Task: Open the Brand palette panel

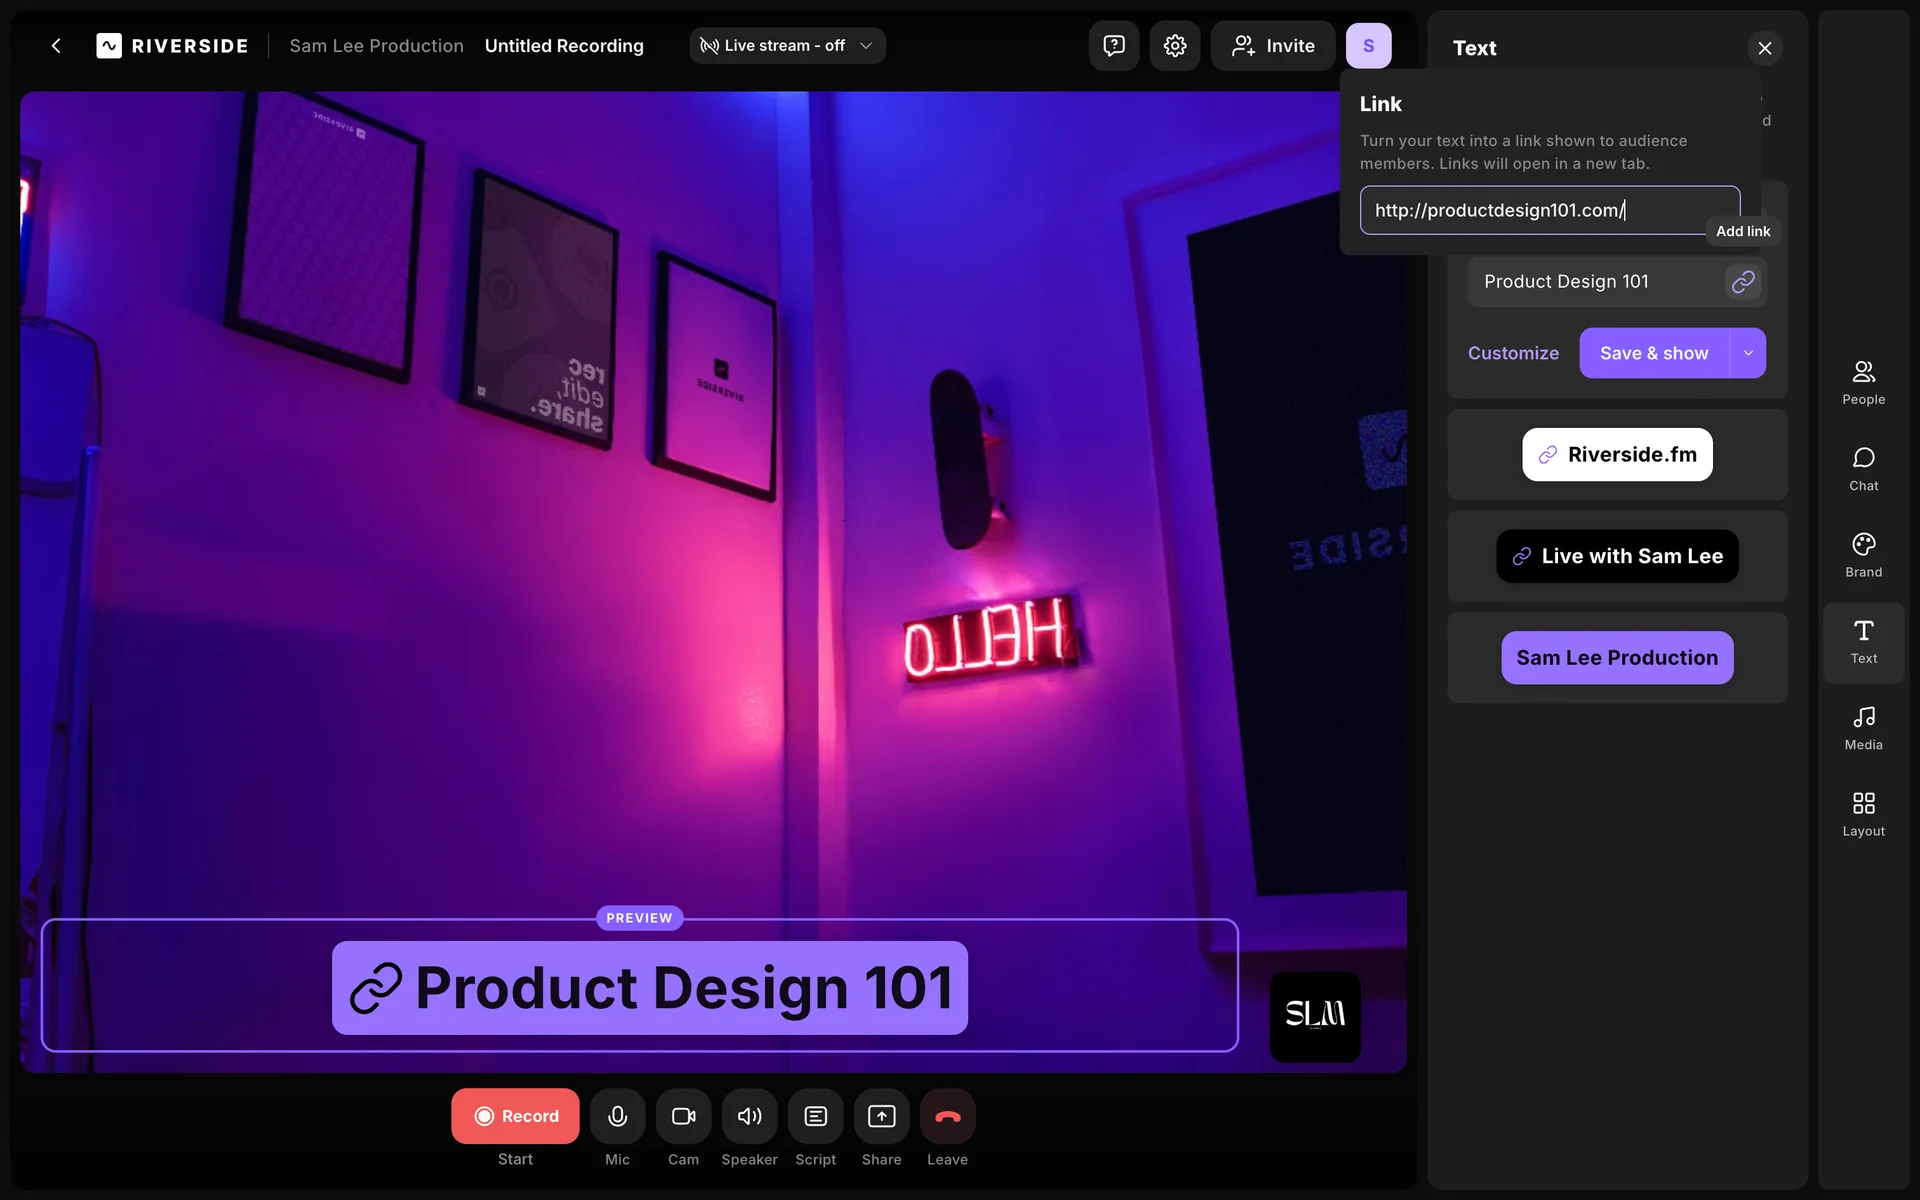Action: (x=1863, y=555)
